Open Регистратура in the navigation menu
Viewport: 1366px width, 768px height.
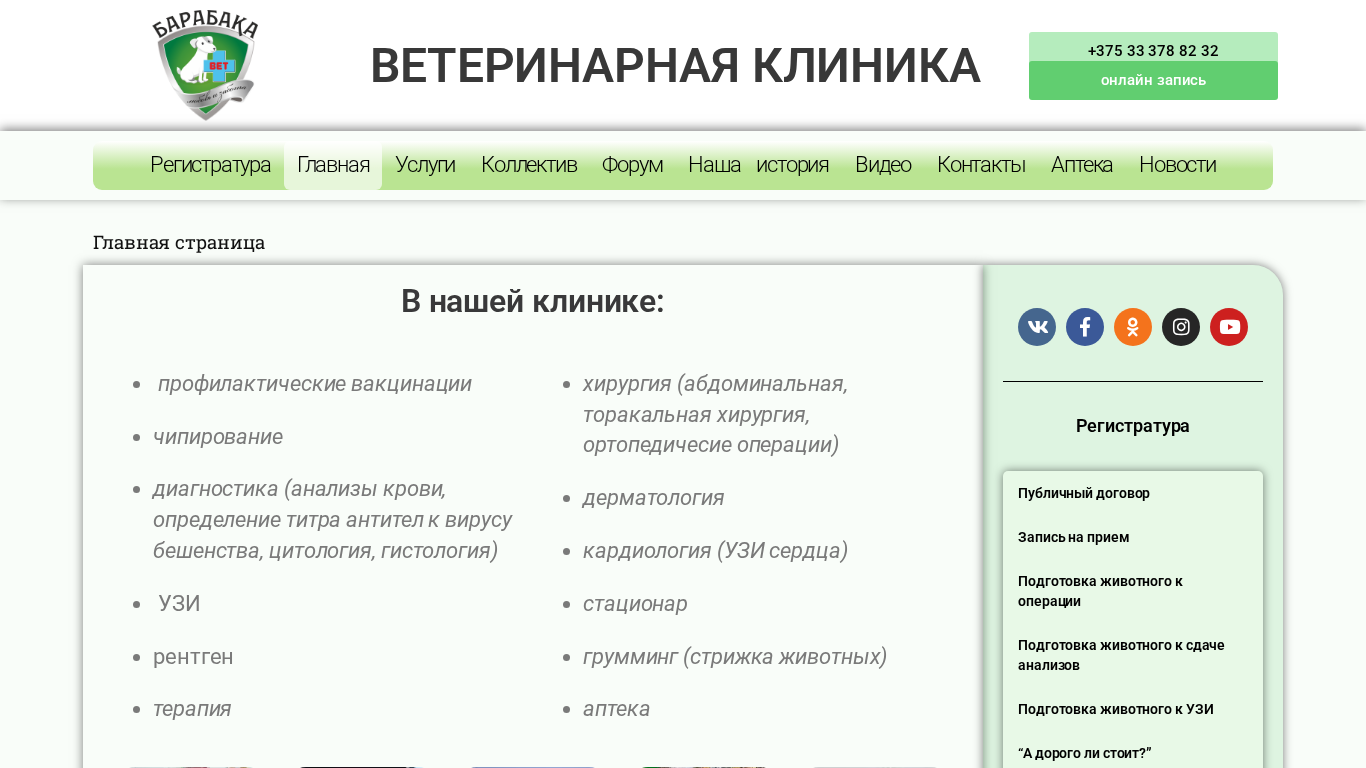click(x=210, y=165)
